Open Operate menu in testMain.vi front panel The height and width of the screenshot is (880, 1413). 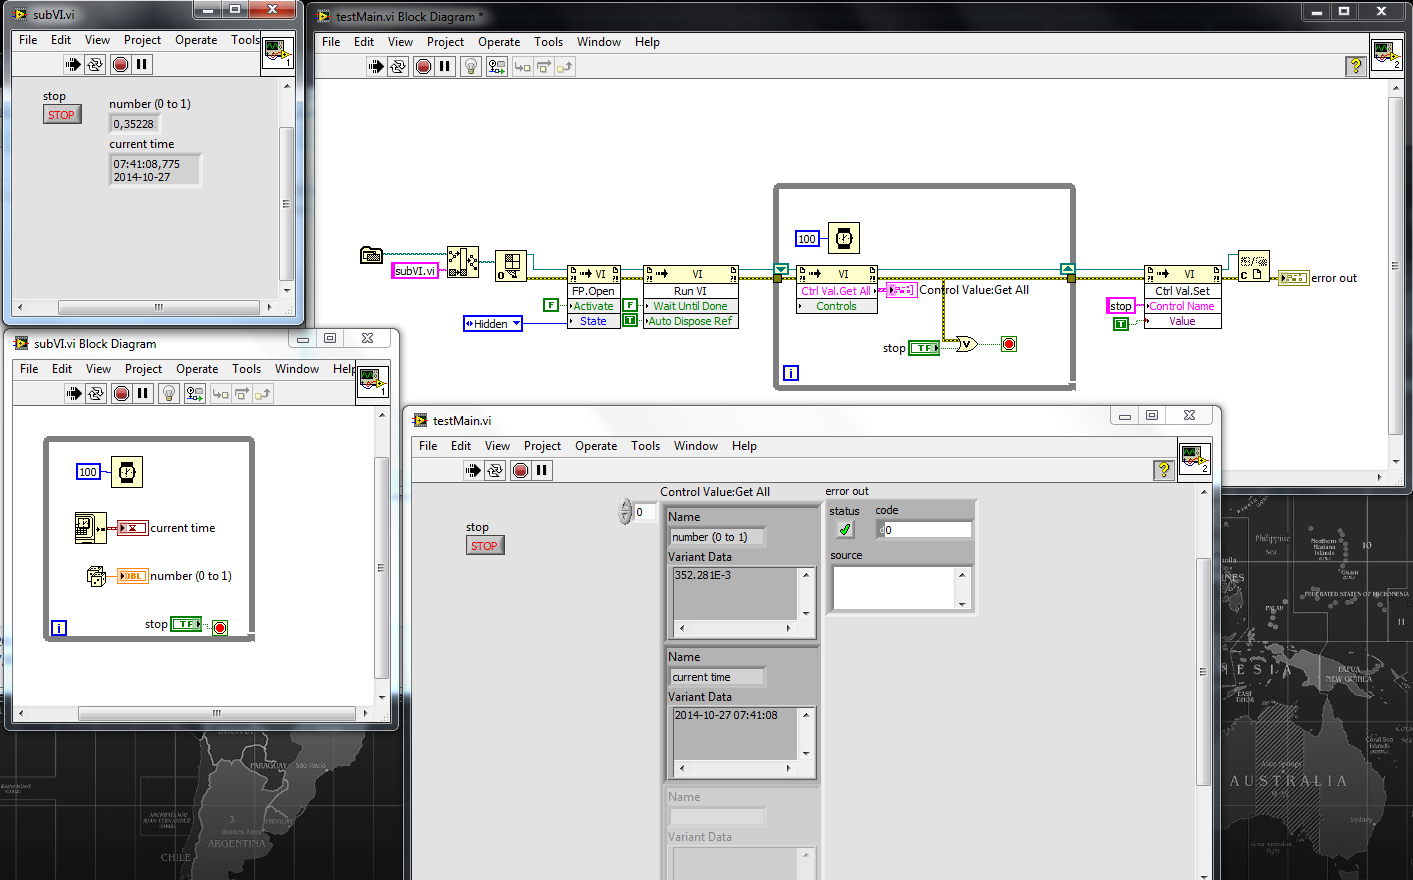[x=596, y=446]
